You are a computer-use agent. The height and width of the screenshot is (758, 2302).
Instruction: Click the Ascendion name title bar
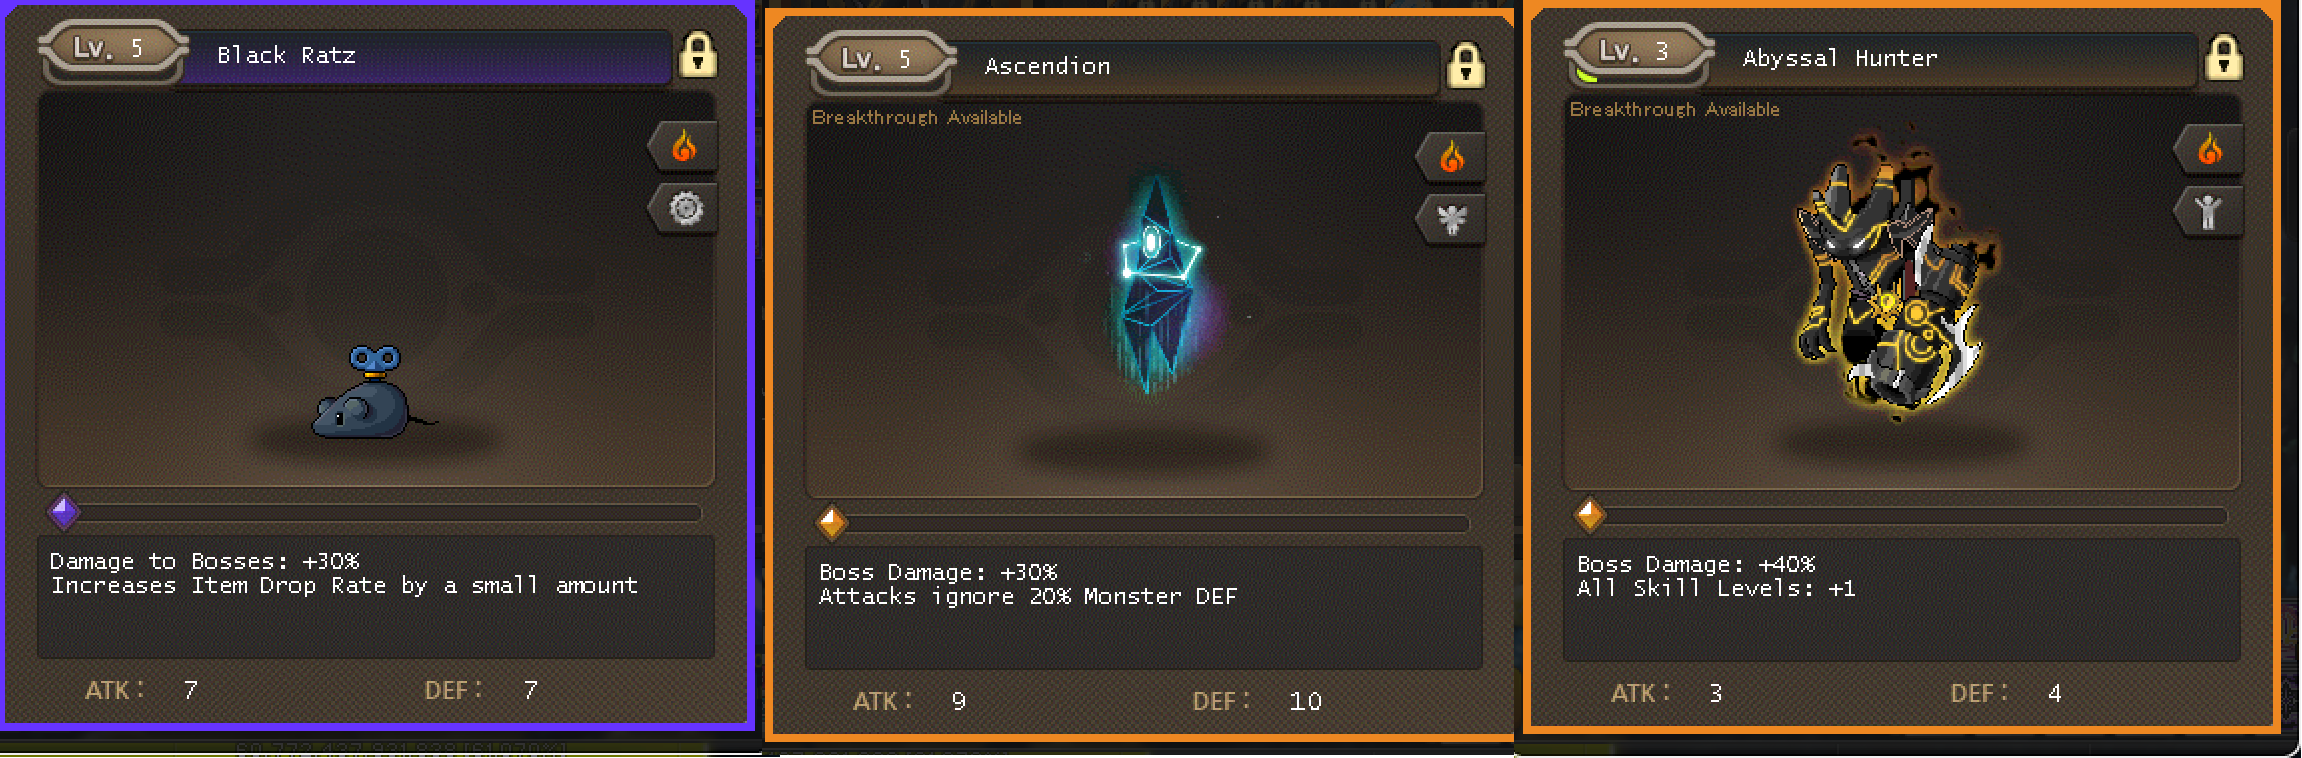click(x=1195, y=67)
